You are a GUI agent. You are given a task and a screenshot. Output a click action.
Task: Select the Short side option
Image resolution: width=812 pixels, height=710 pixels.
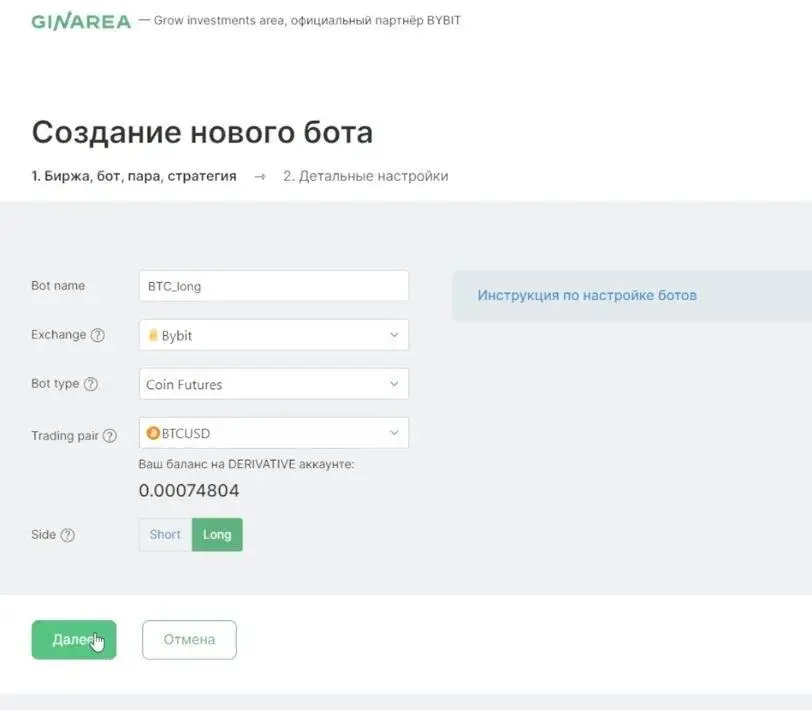coord(164,534)
